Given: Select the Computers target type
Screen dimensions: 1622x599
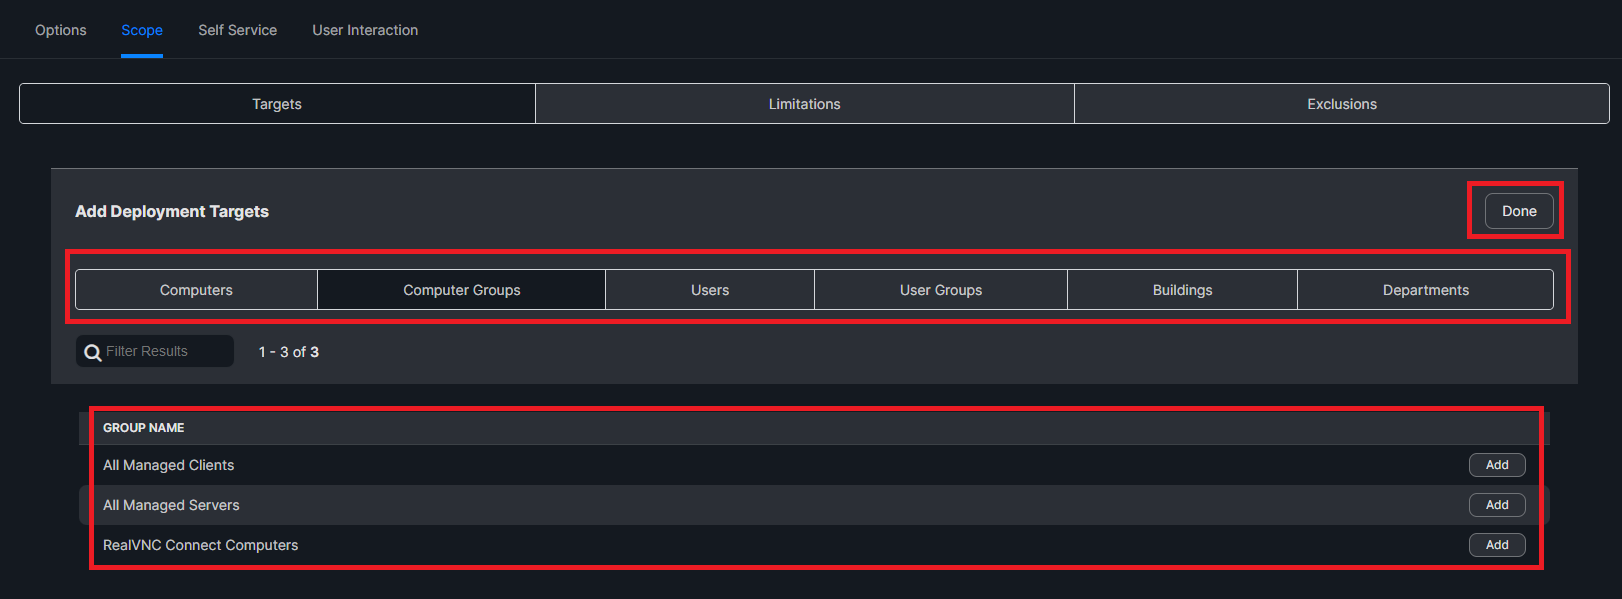Looking at the screenshot, I should [x=196, y=290].
